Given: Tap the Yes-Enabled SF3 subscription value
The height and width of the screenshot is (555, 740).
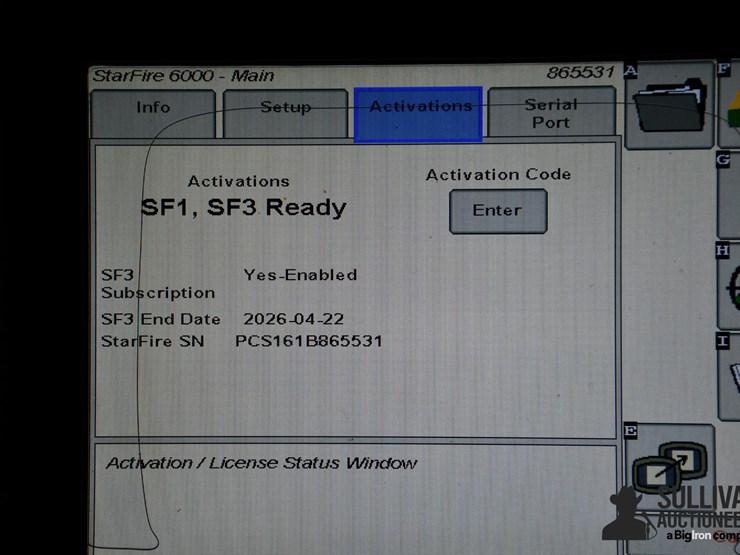Looking at the screenshot, I should 300,274.
